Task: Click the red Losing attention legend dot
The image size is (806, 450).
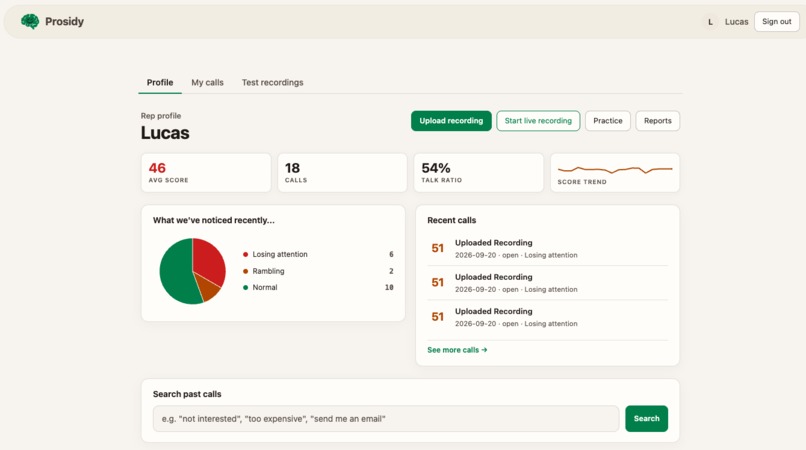Action: (x=245, y=255)
